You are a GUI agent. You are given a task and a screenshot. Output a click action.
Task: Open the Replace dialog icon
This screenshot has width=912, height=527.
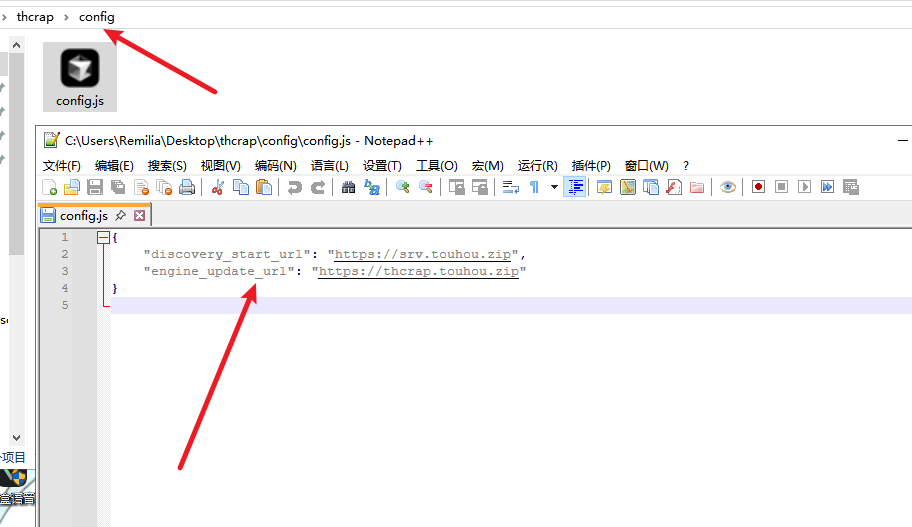tap(372, 187)
